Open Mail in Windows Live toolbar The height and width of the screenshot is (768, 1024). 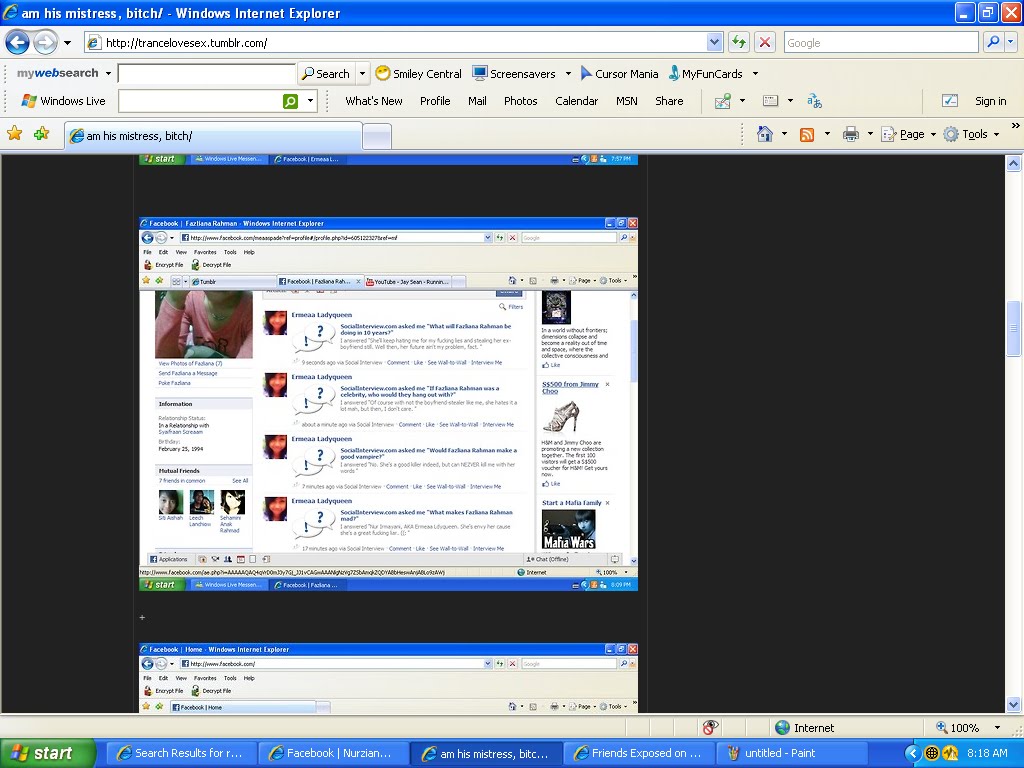477,101
